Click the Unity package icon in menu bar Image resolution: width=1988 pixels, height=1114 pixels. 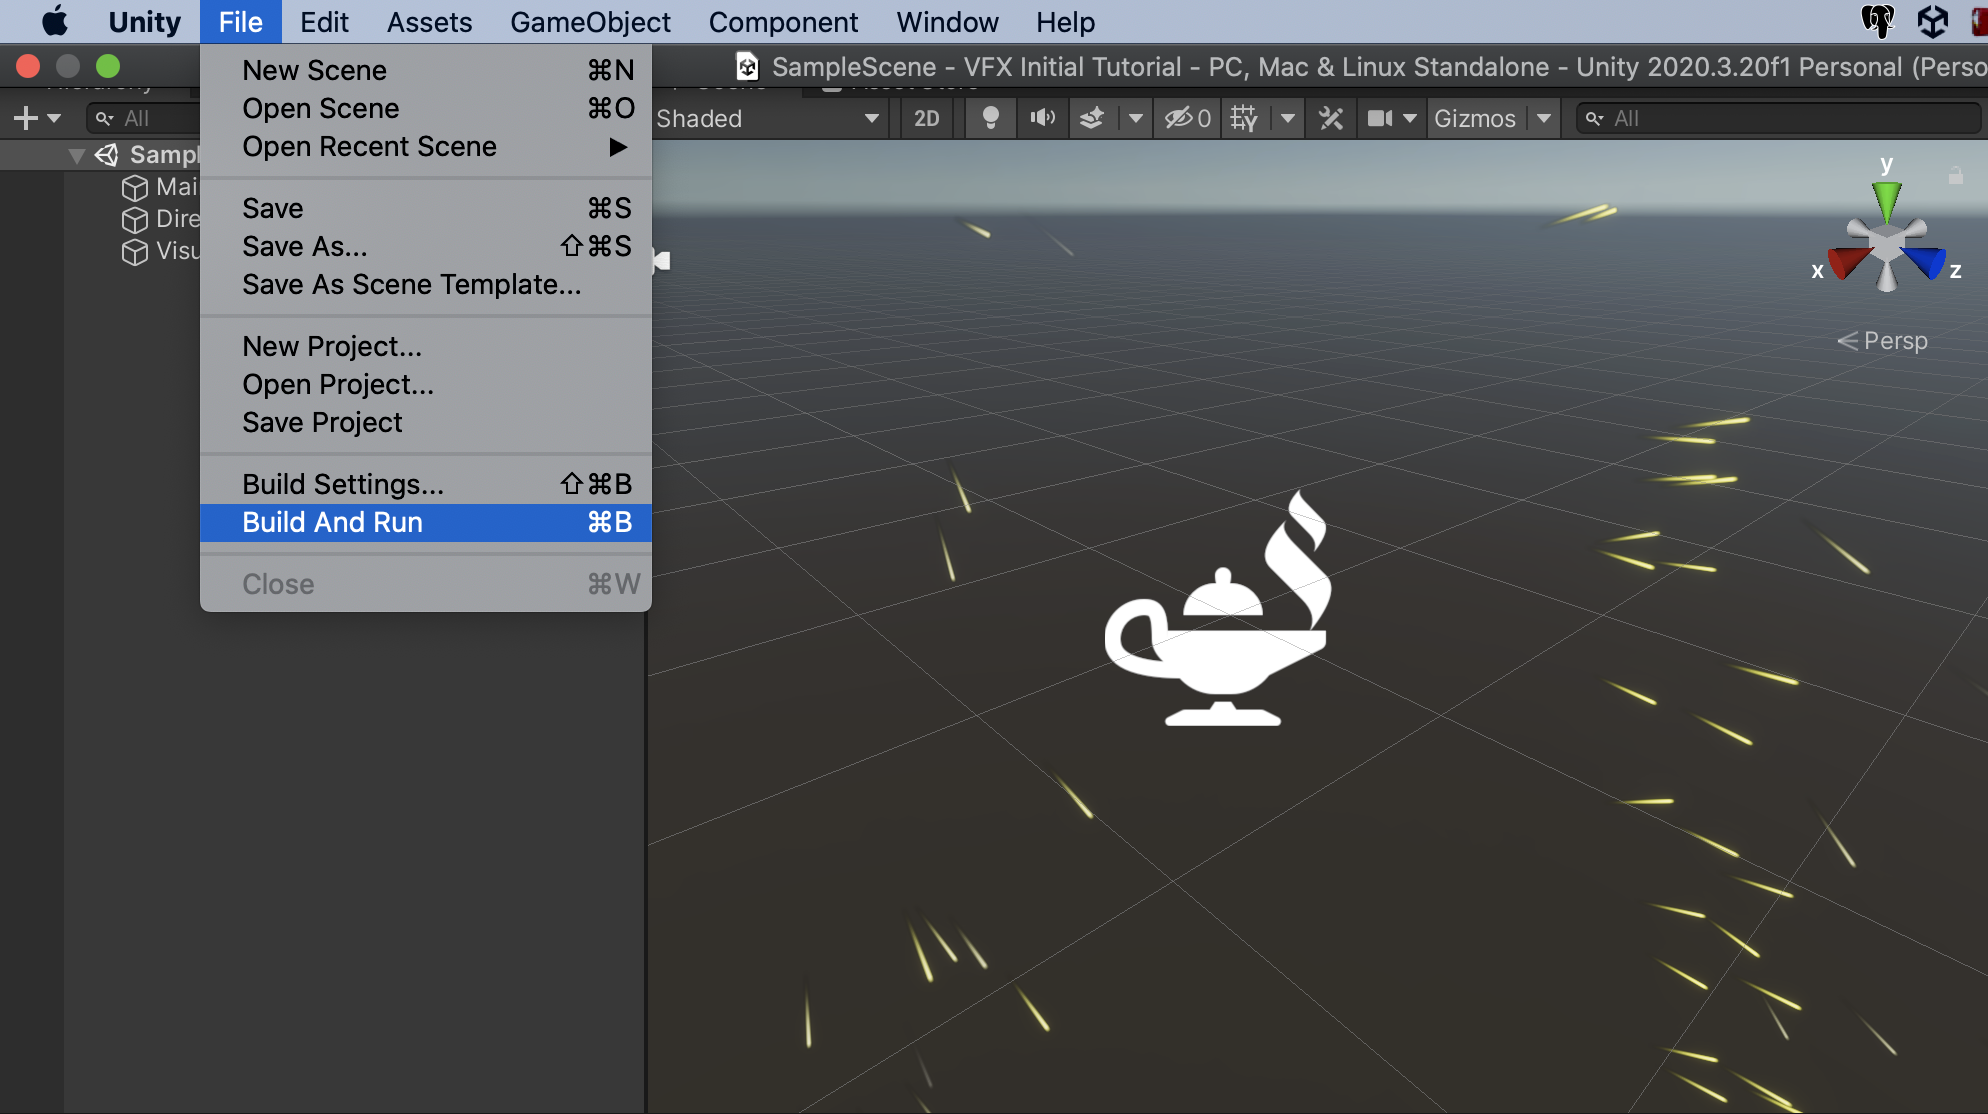coord(1932,21)
